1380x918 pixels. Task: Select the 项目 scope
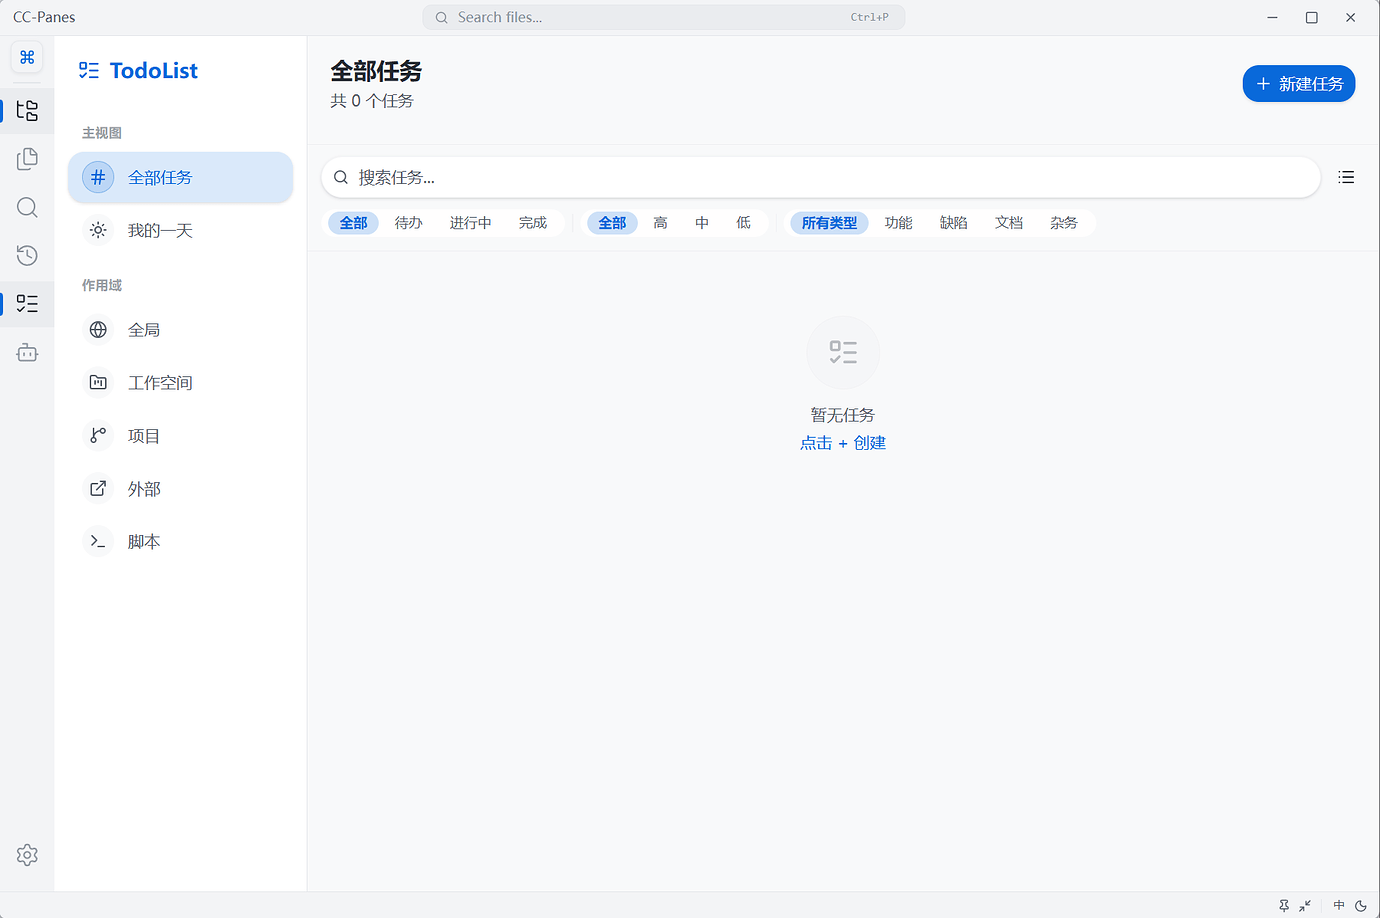click(x=180, y=436)
